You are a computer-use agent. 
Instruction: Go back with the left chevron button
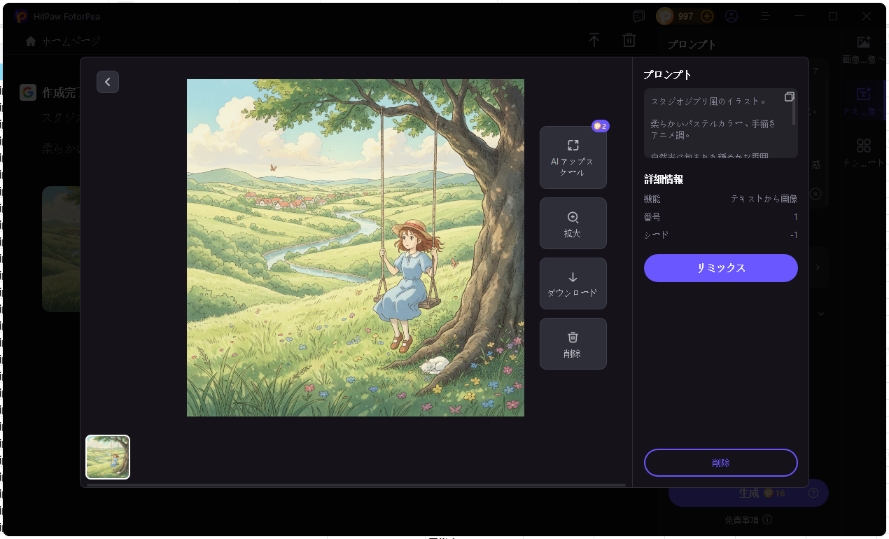pyautogui.click(x=107, y=82)
